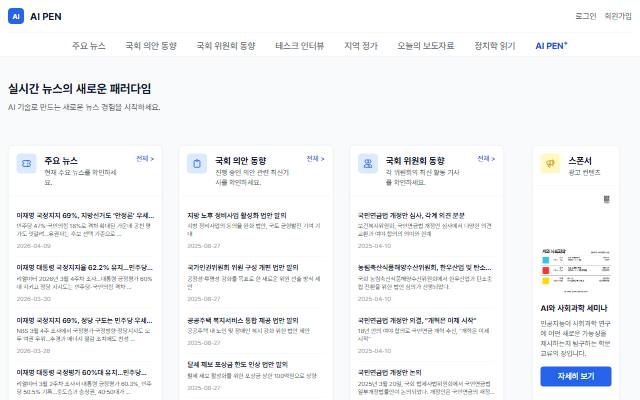Click the AI PEN brand name text
Image resolution: width=640 pixels, height=400 pixels.
(x=46, y=17)
